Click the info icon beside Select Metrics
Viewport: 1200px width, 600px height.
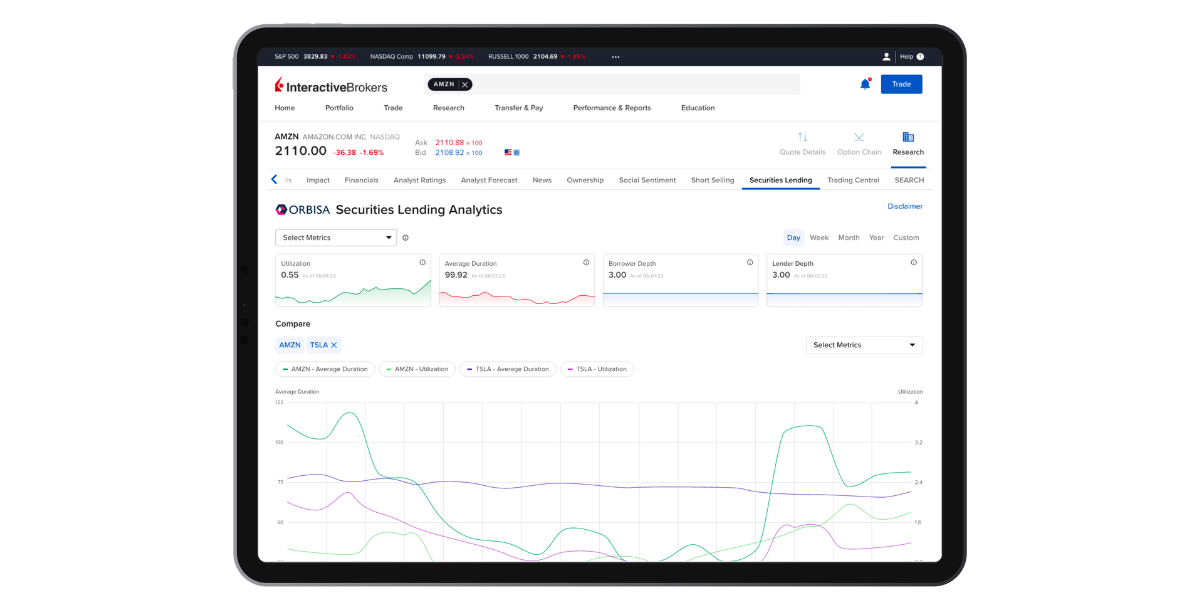[x=406, y=237]
